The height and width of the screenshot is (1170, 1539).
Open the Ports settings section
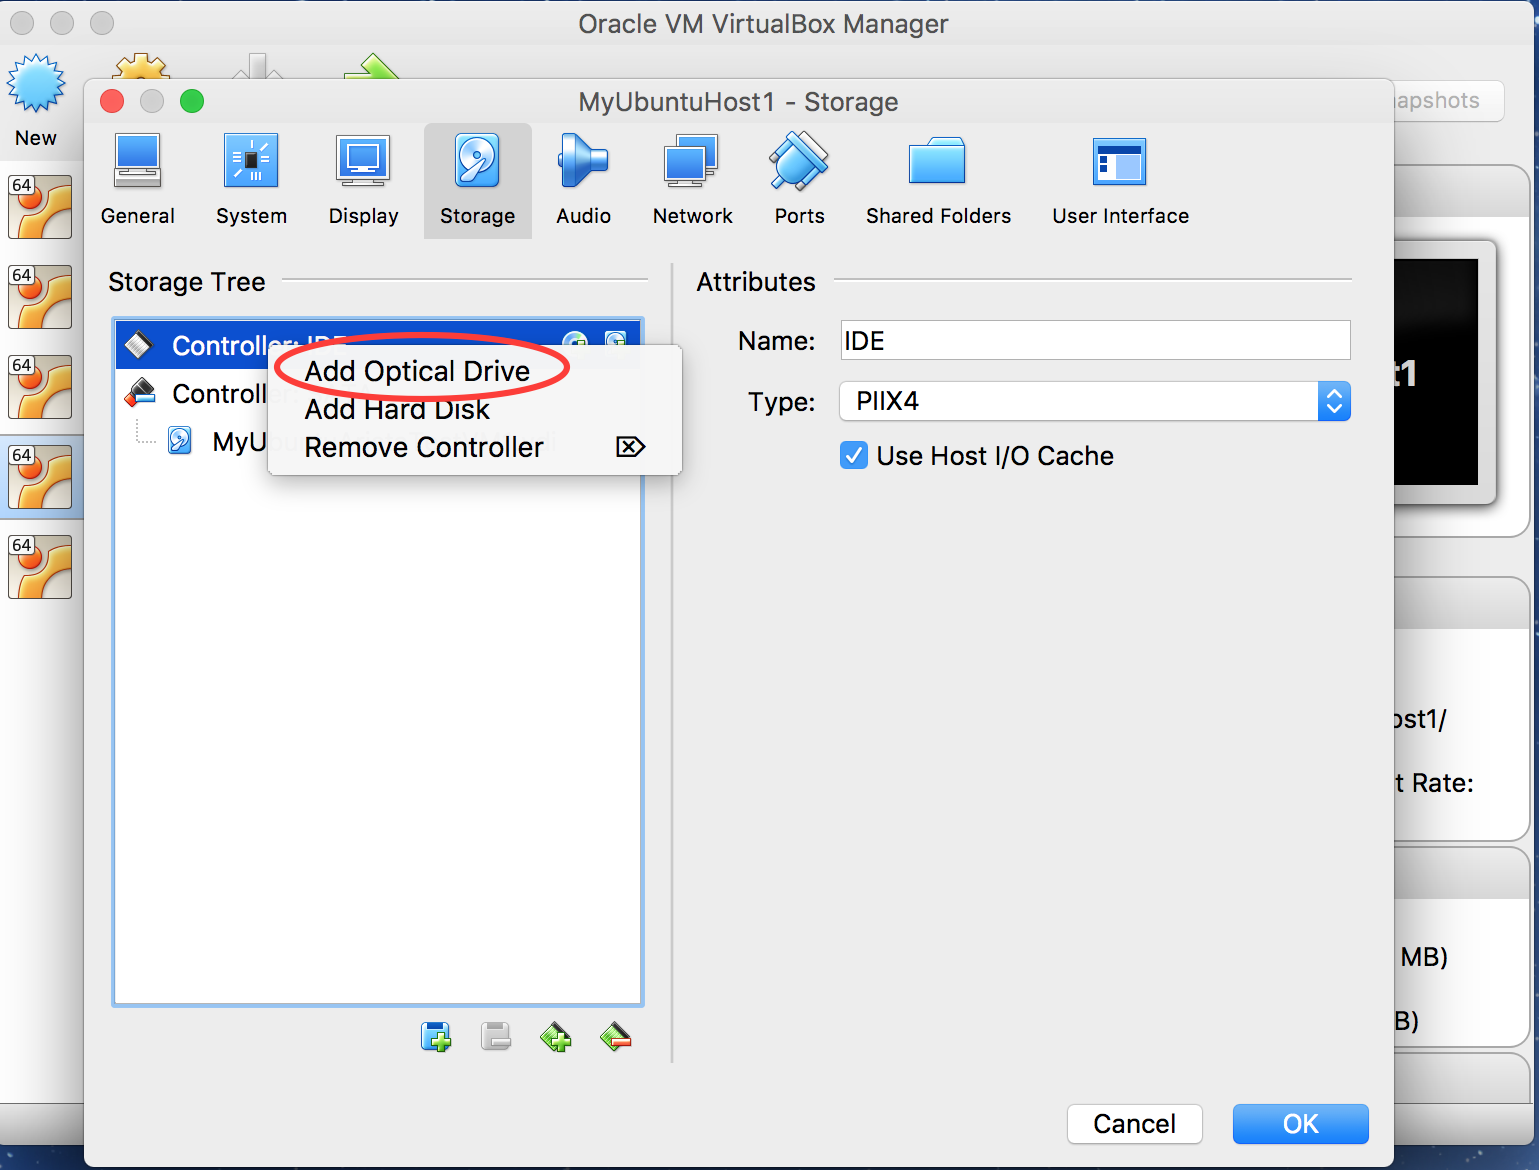coord(799,181)
